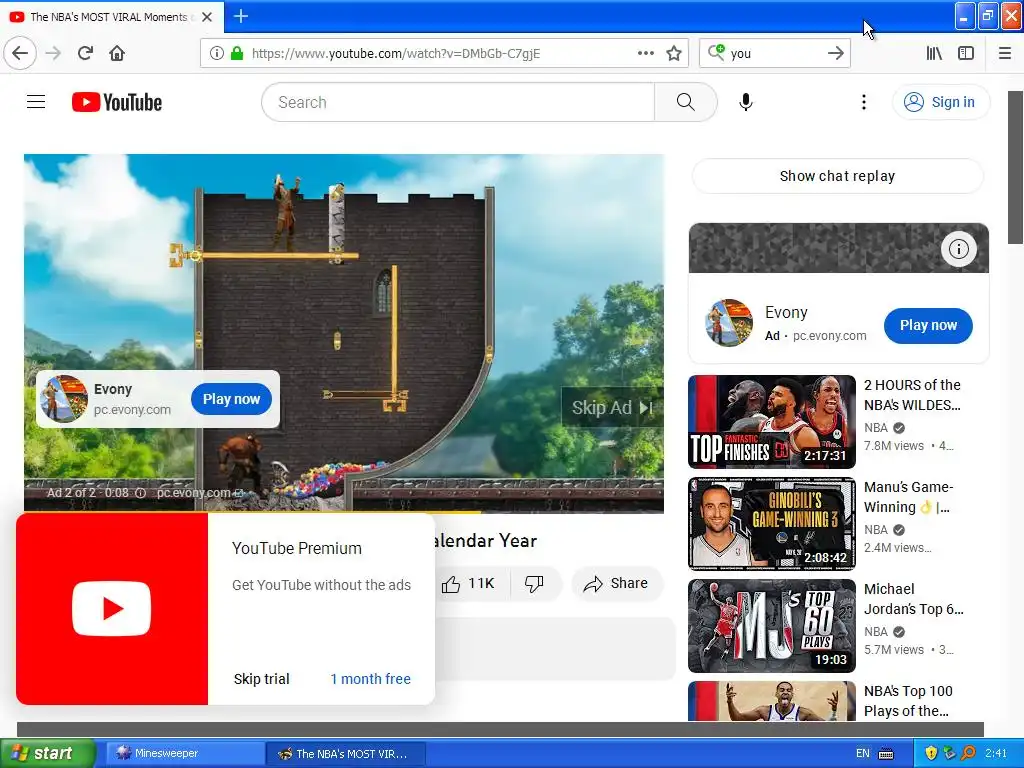The image size is (1024, 768).
Task: Click 1 month free on Premium offer
Action: [x=370, y=679]
